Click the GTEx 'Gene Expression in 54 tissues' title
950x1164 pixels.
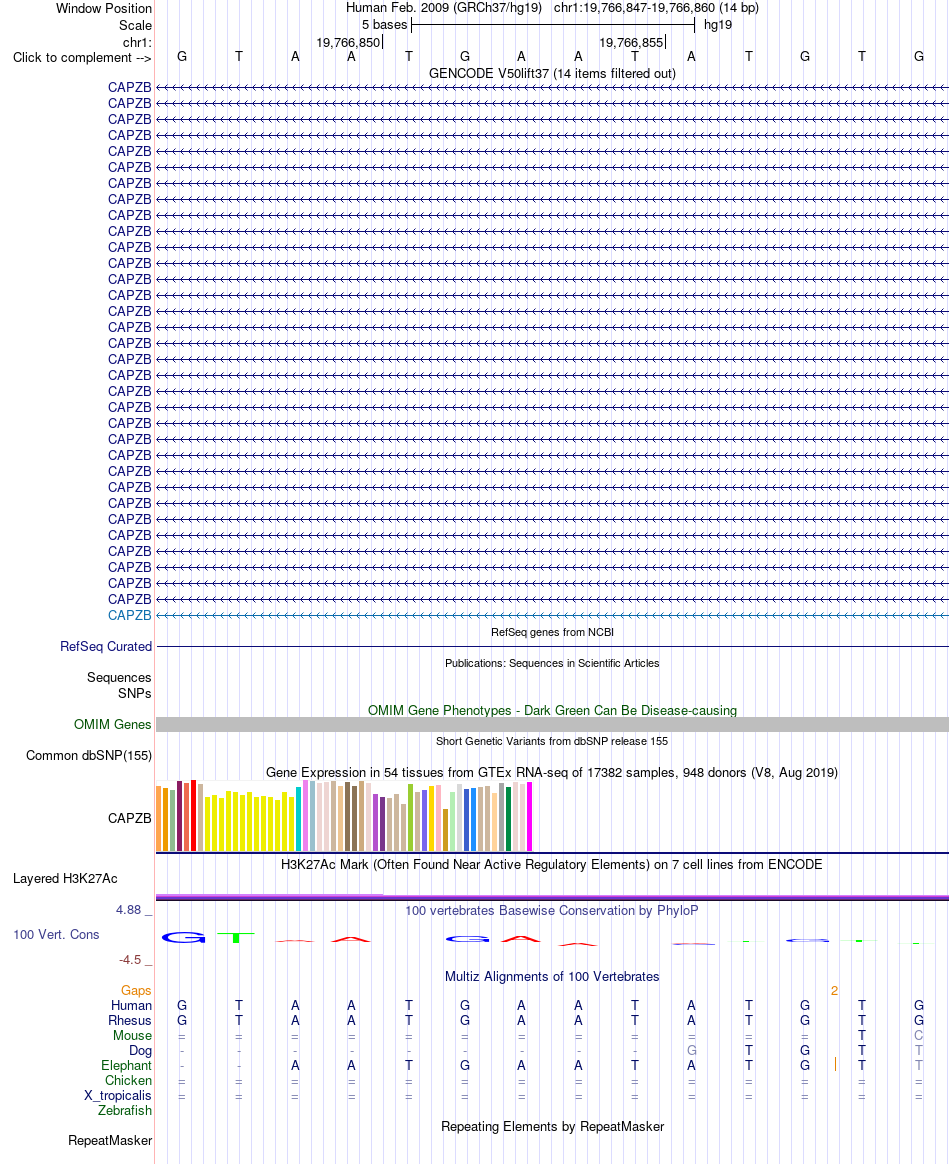(552, 773)
